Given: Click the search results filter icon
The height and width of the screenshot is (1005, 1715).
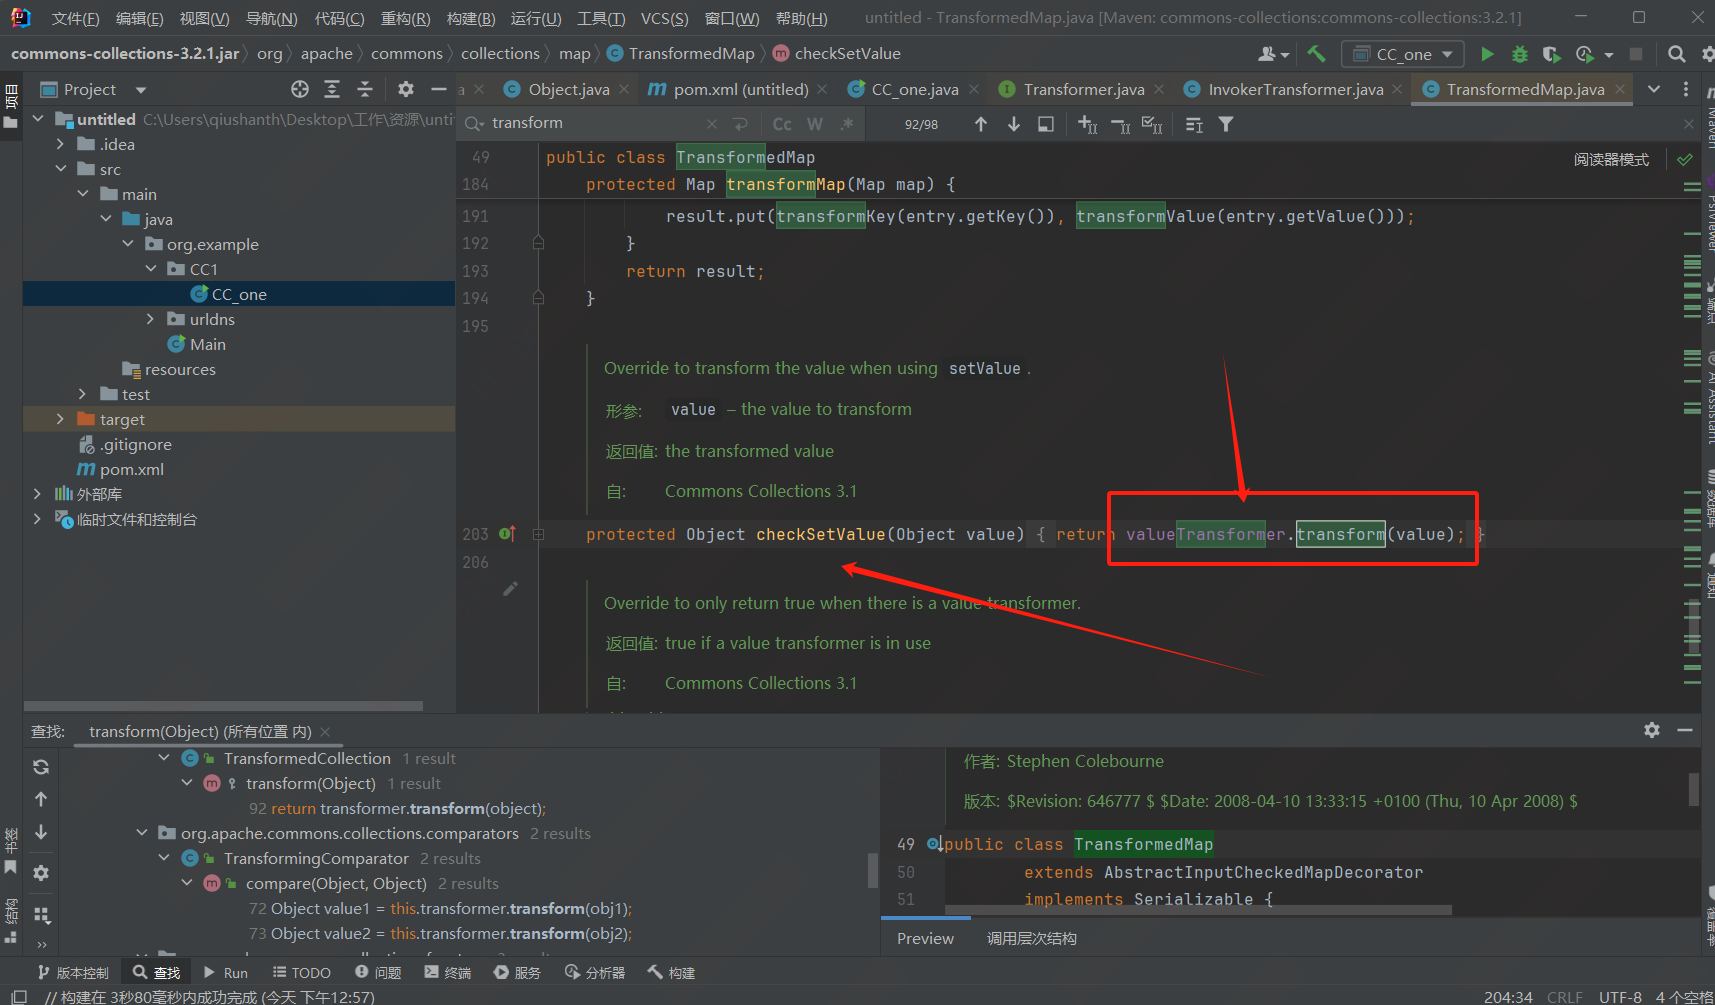Looking at the screenshot, I should (1226, 124).
